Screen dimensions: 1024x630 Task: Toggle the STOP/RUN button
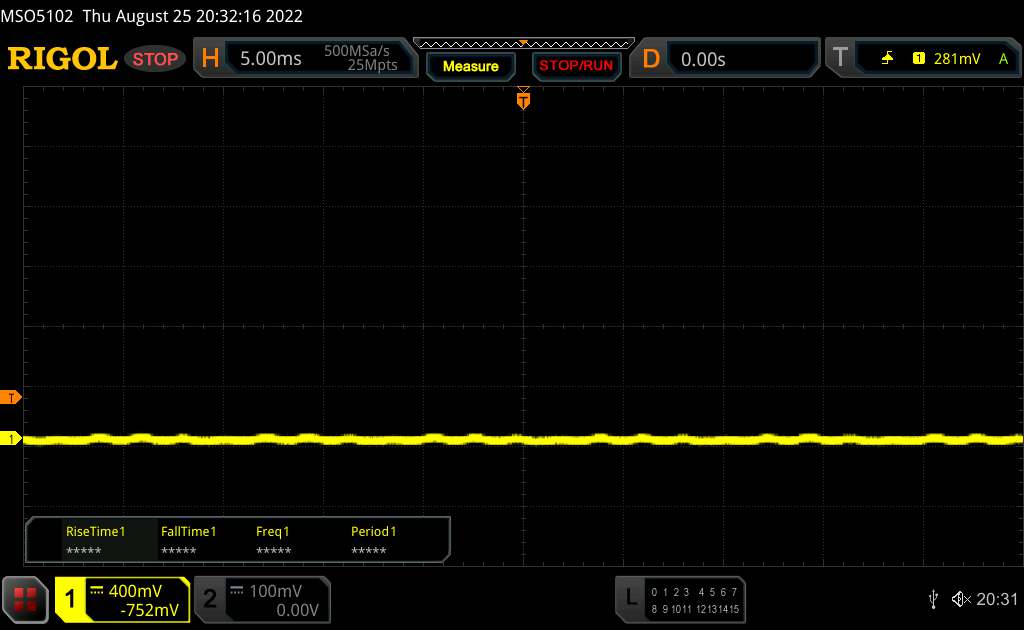pos(576,66)
